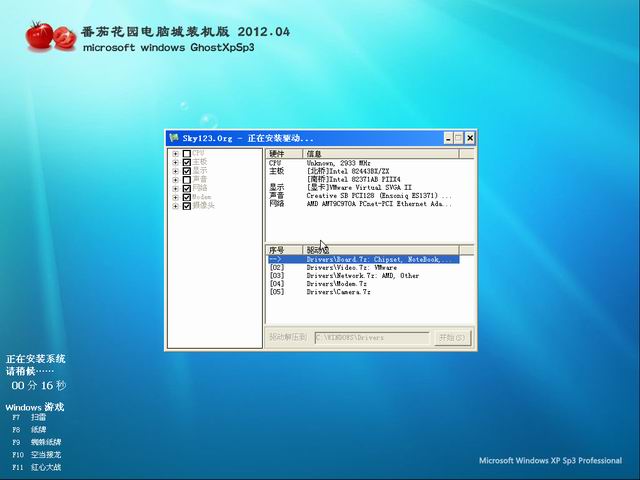640x480 pixels.
Task: Uncheck the 摄像头 driver checkbox
Action: 187,206
